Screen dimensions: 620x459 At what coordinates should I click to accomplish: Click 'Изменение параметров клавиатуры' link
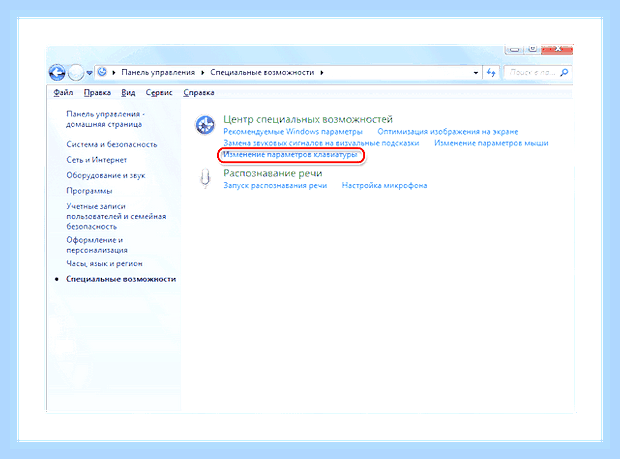point(290,155)
